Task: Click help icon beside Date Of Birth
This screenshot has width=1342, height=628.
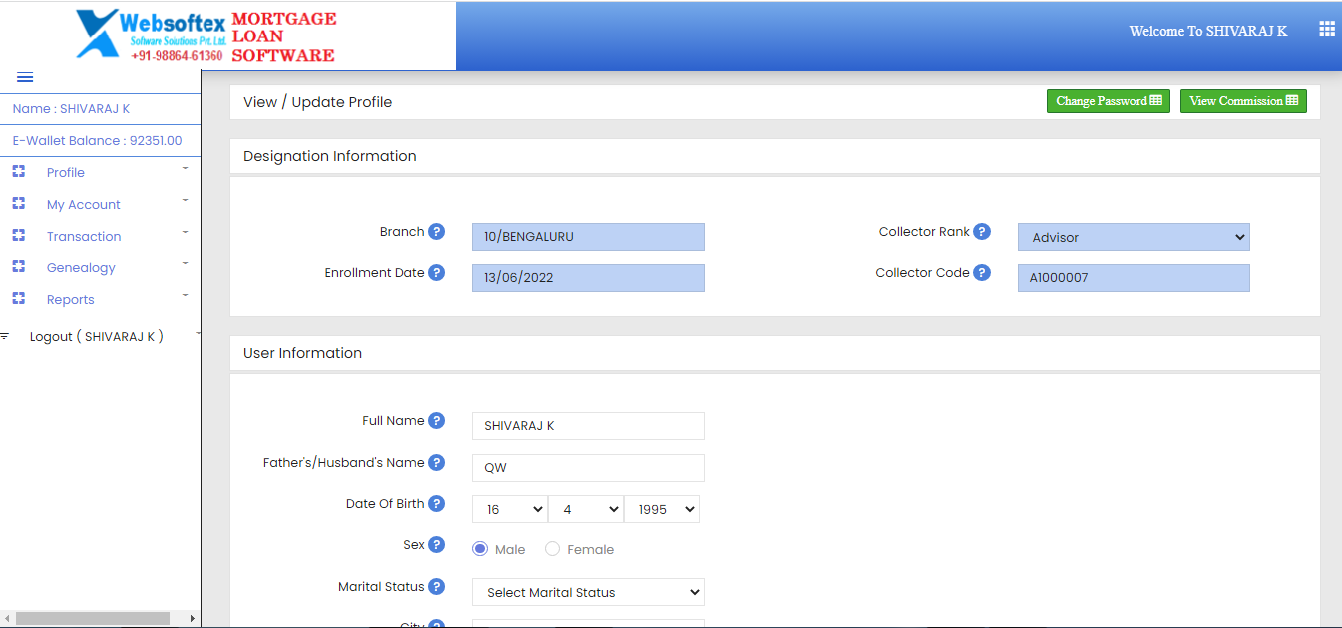Action: (x=437, y=504)
